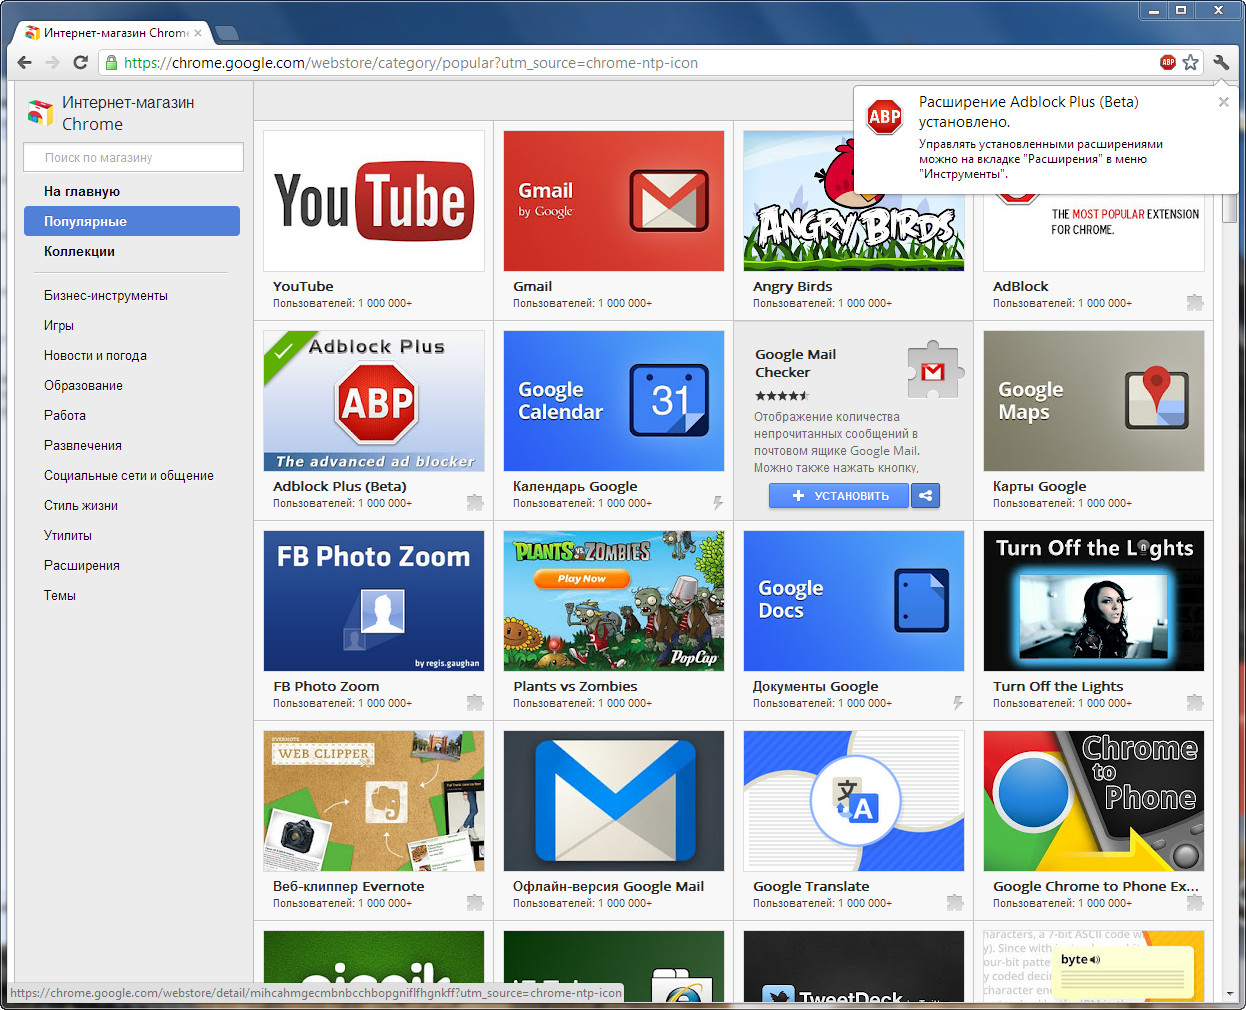Select На главную in sidebar

[82, 191]
